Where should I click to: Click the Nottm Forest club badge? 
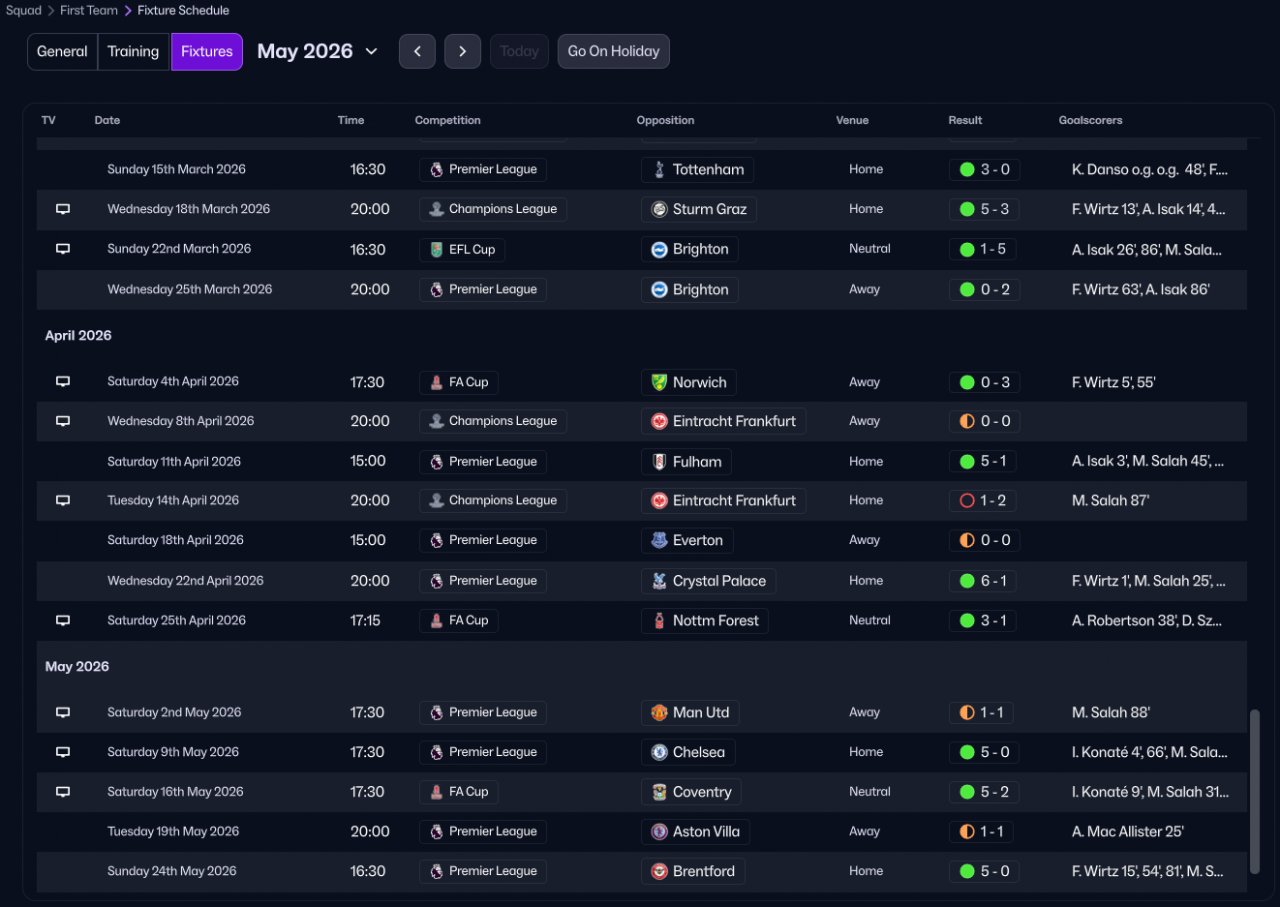click(x=659, y=620)
